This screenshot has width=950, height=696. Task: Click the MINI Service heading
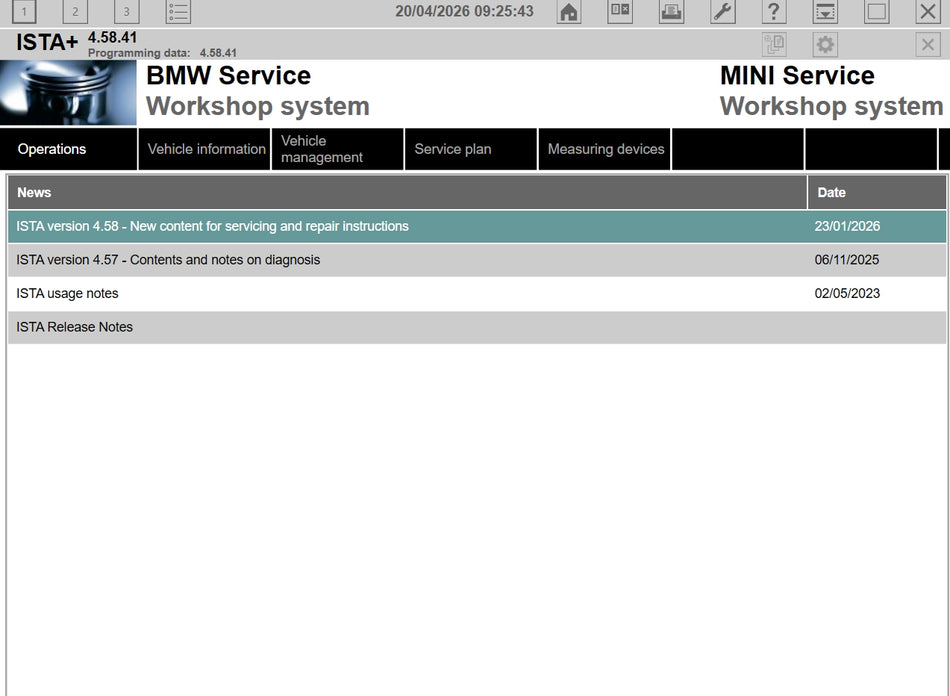(797, 76)
